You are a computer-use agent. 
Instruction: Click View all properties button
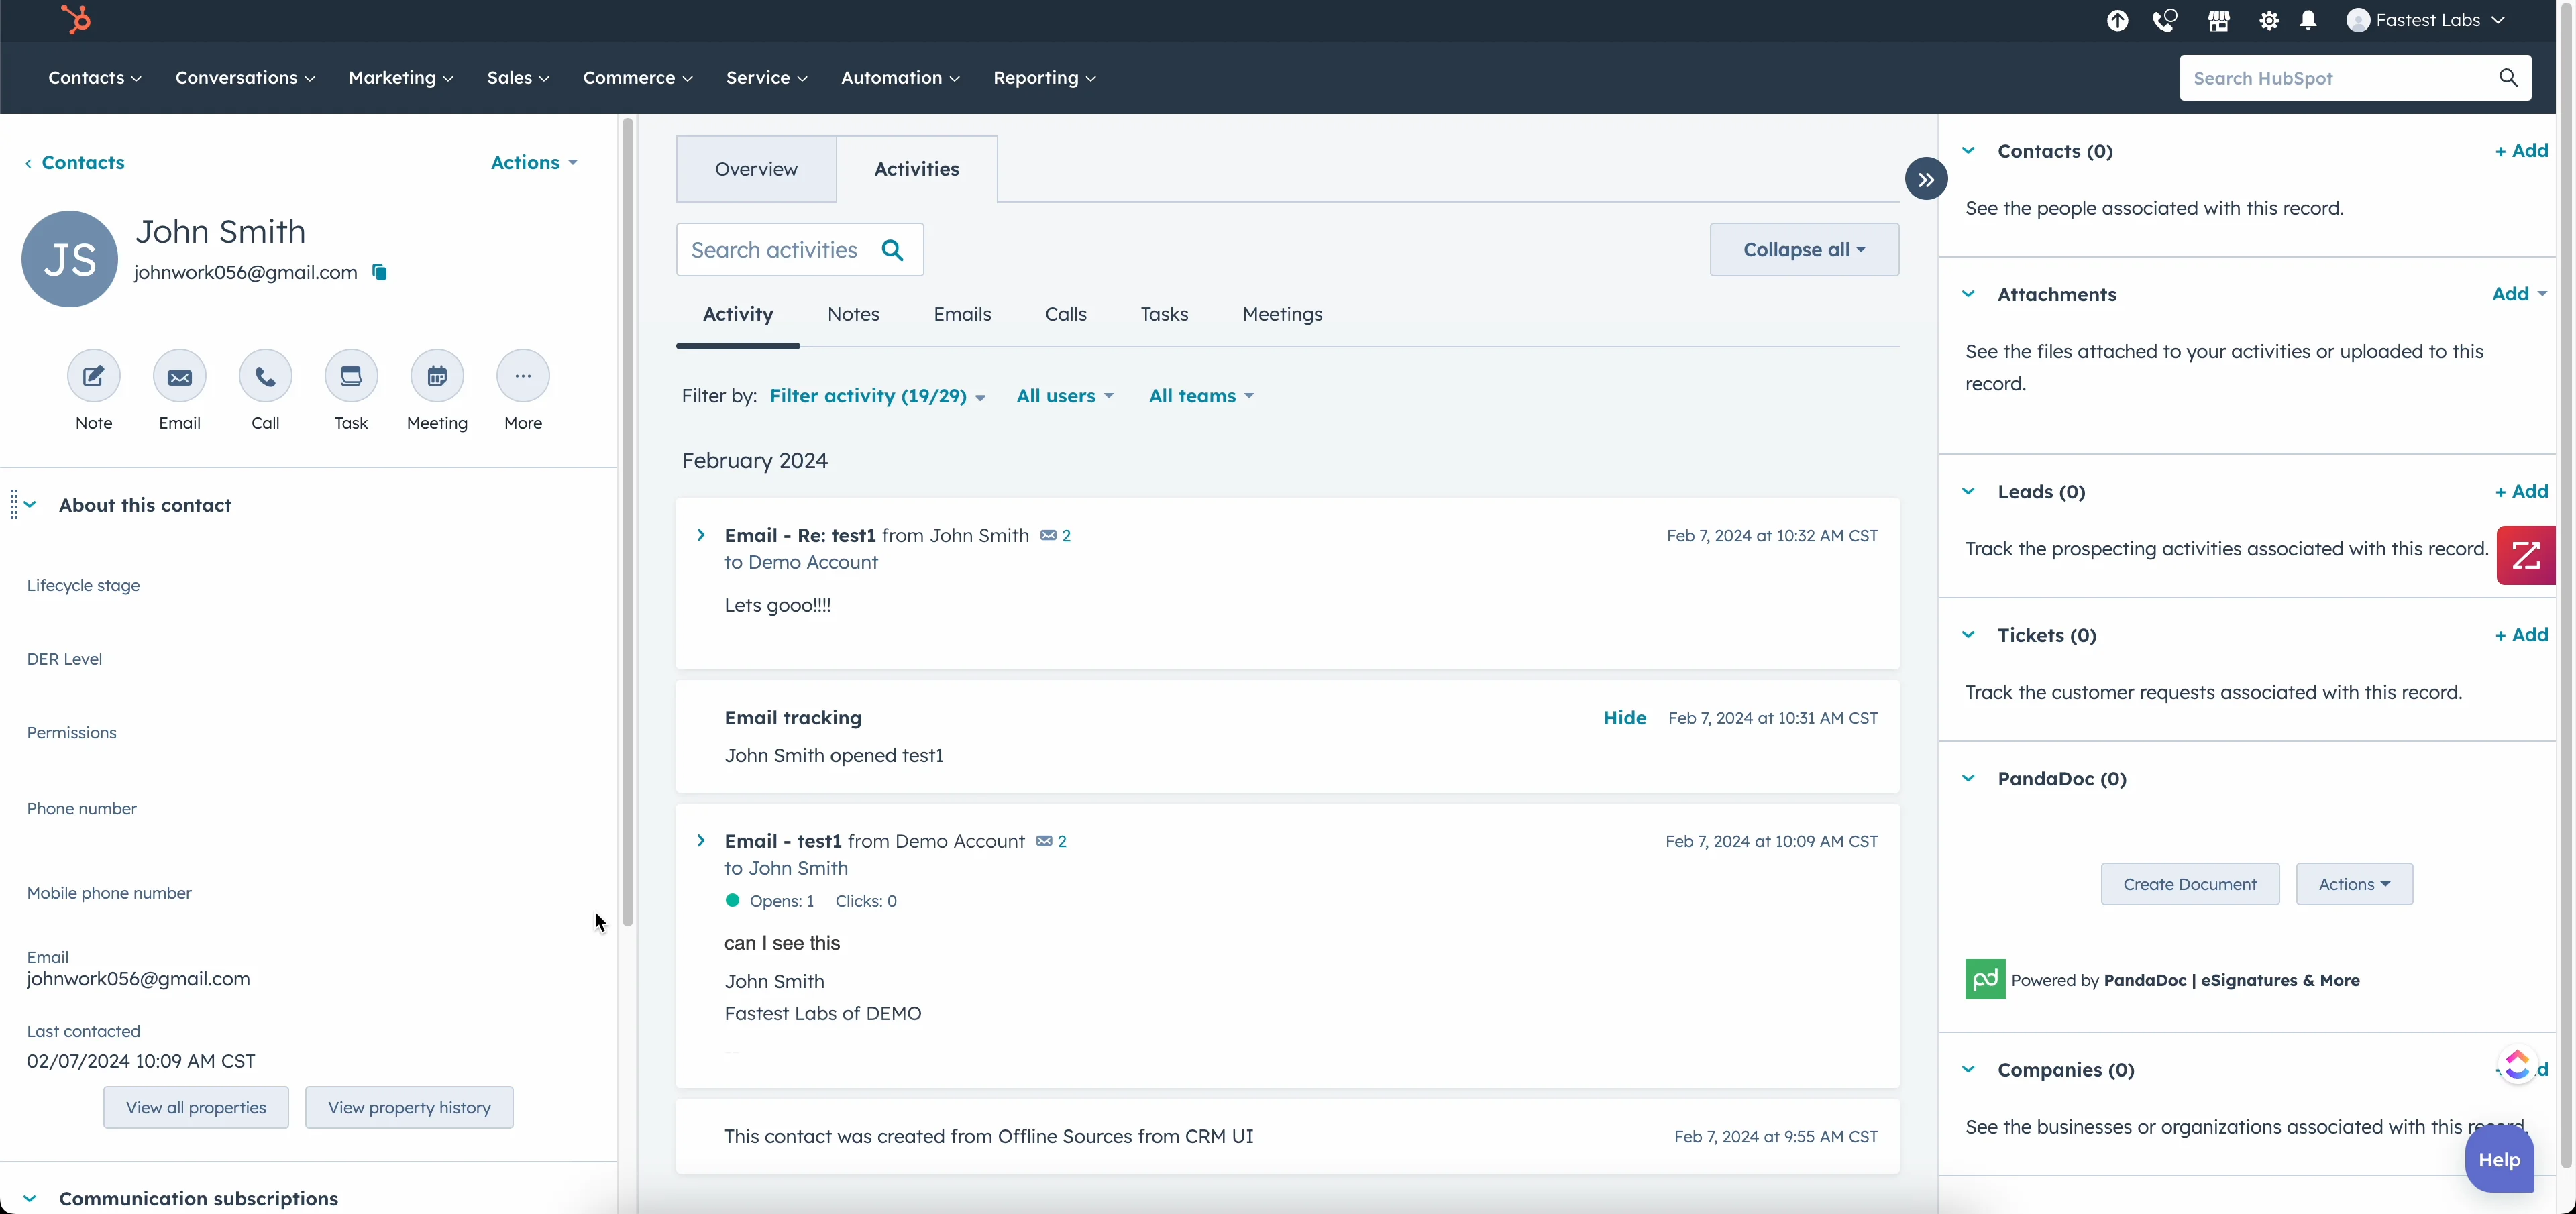[196, 1107]
